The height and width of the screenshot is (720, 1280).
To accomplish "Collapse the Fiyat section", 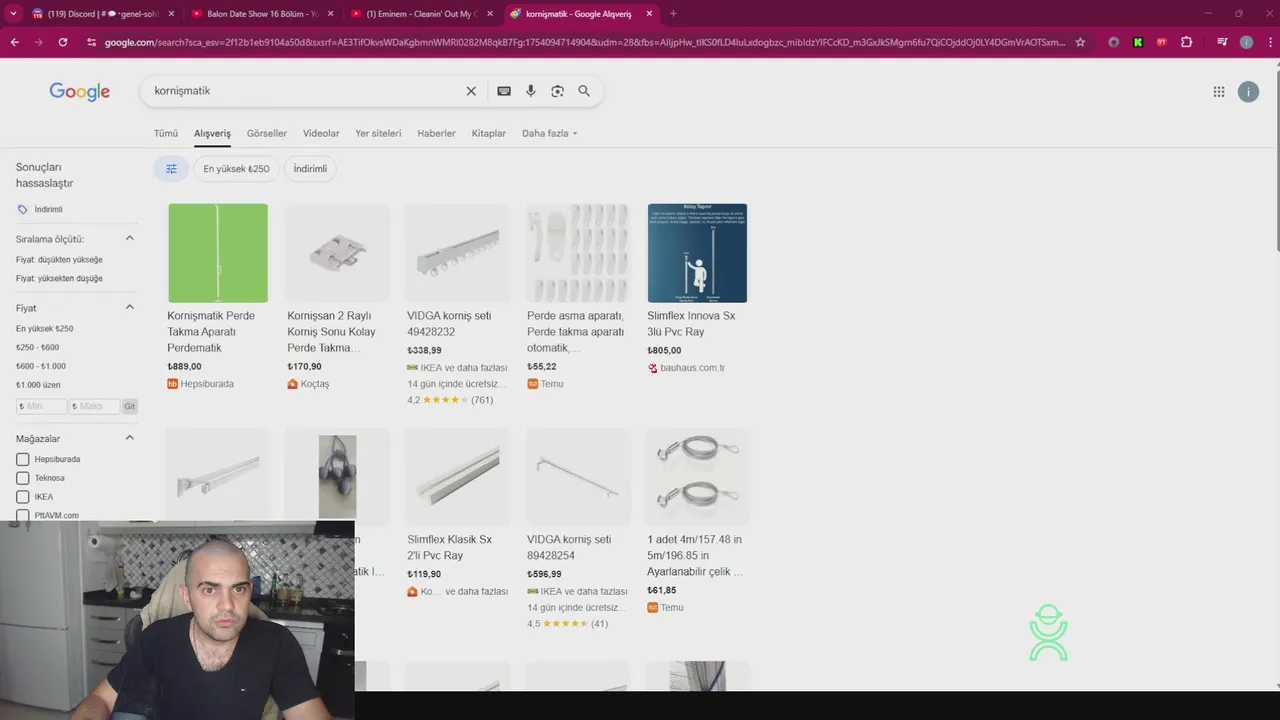I will (129, 308).
